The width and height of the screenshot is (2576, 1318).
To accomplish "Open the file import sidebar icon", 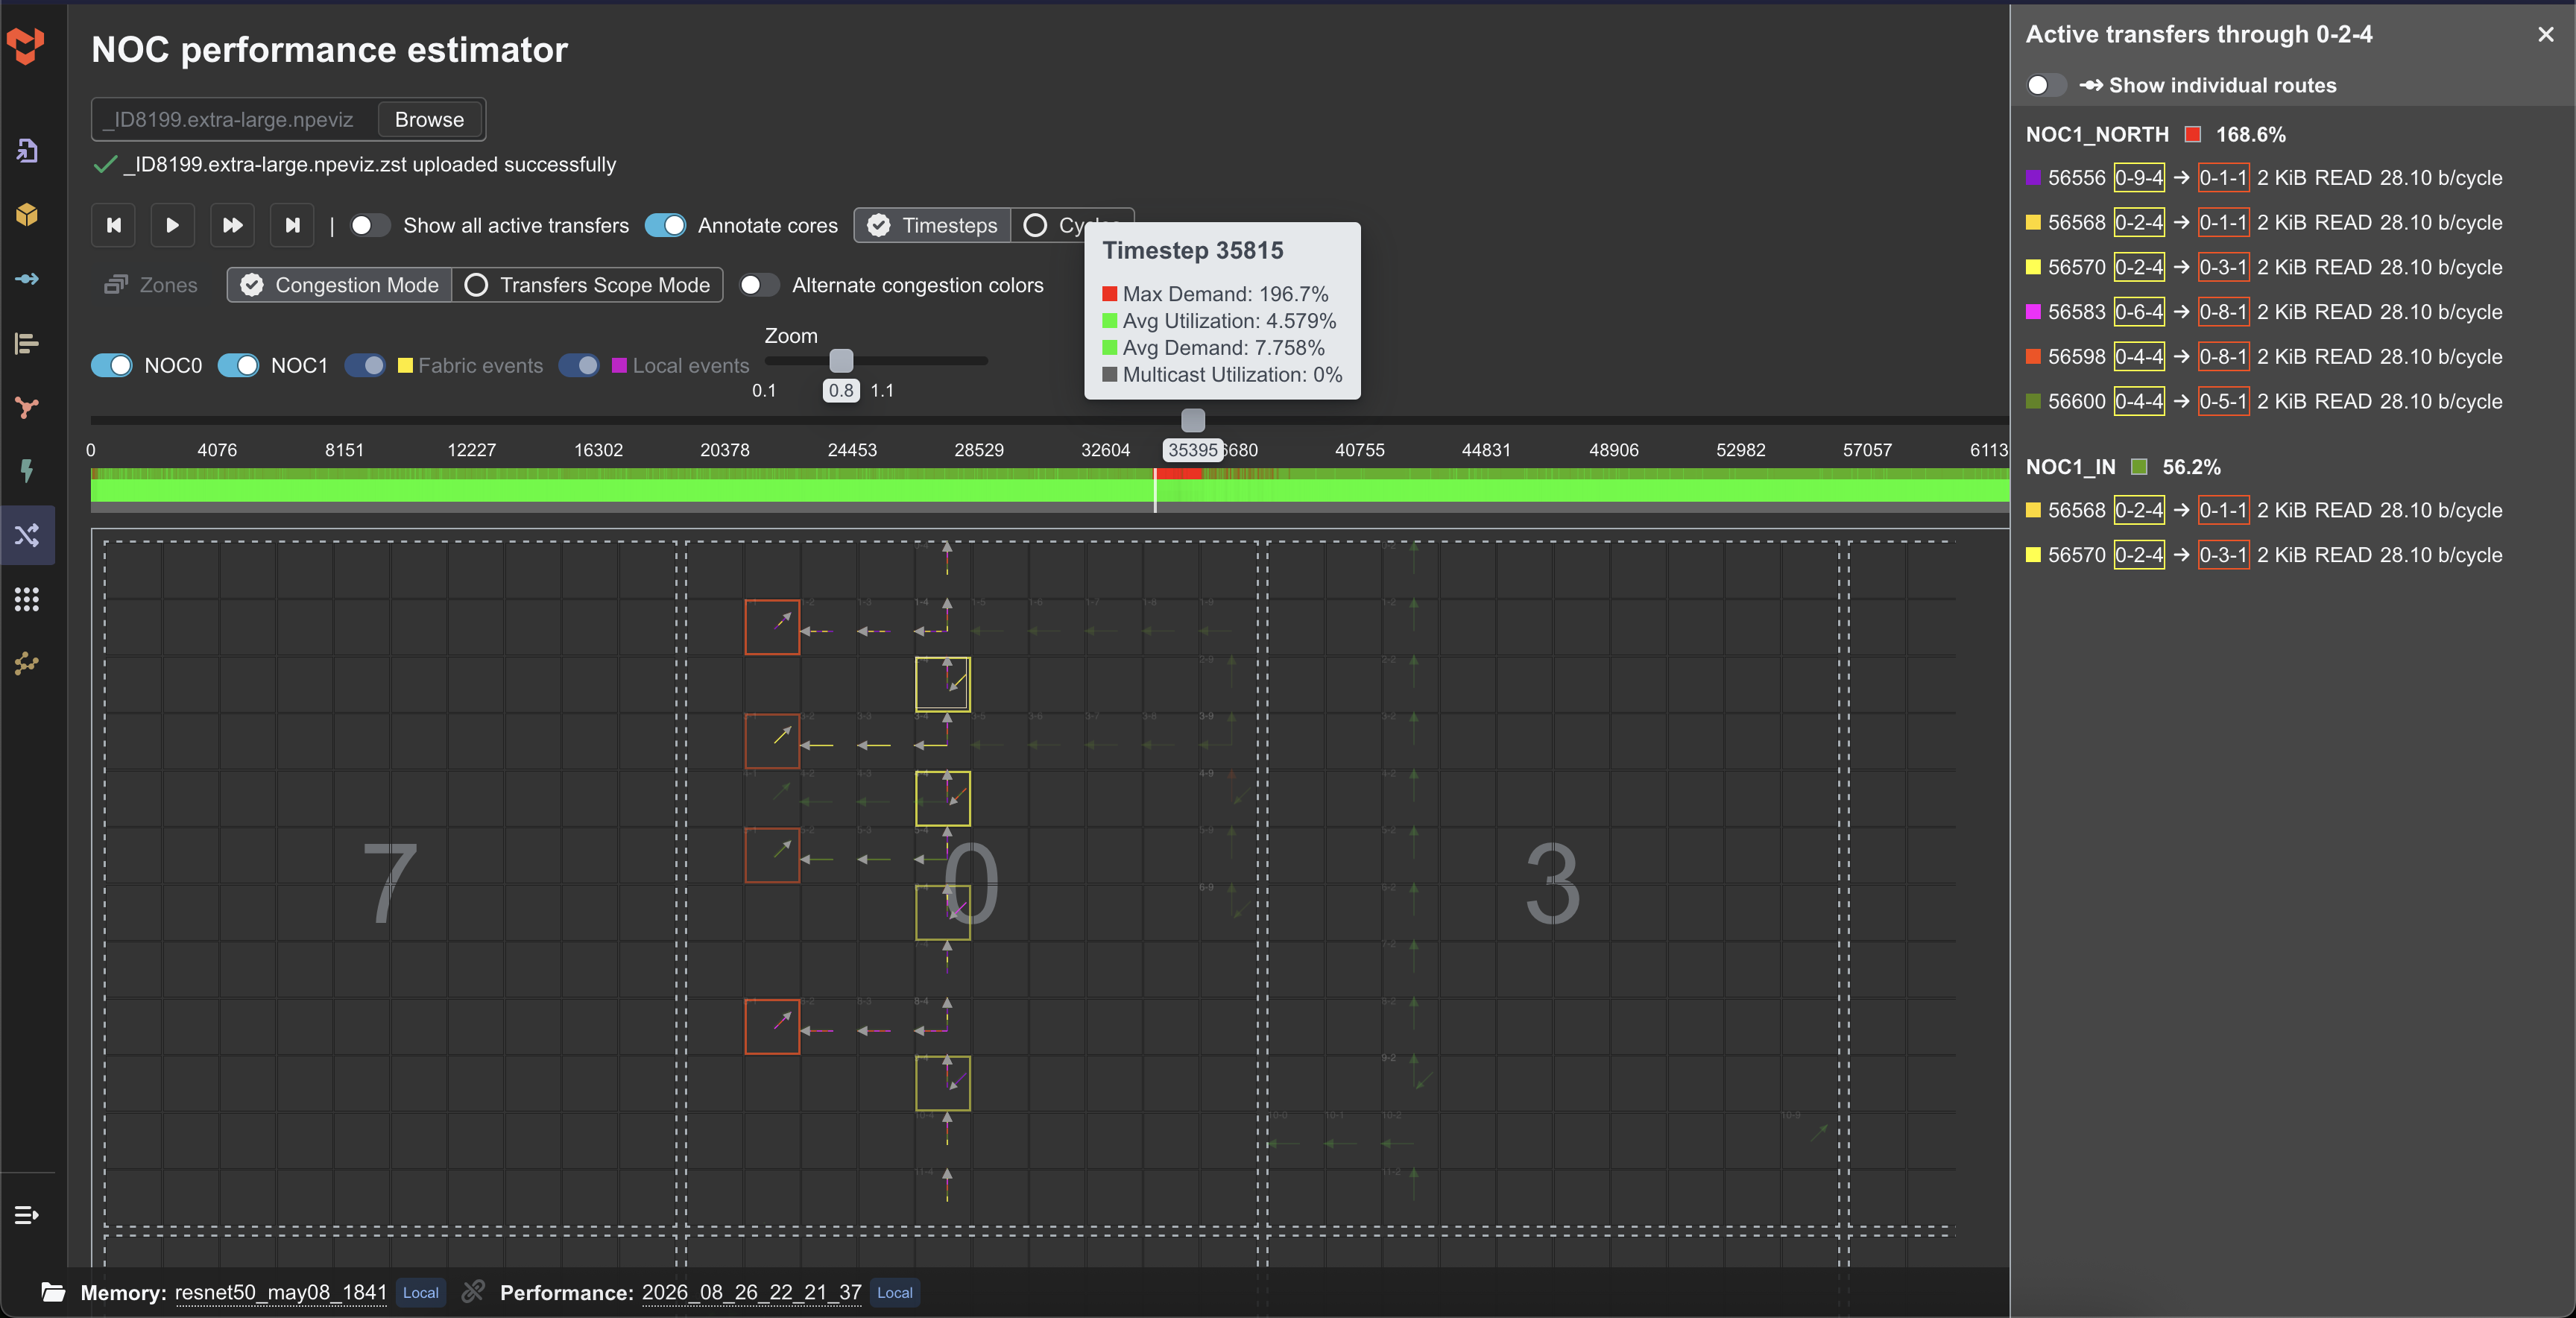I will (27, 150).
